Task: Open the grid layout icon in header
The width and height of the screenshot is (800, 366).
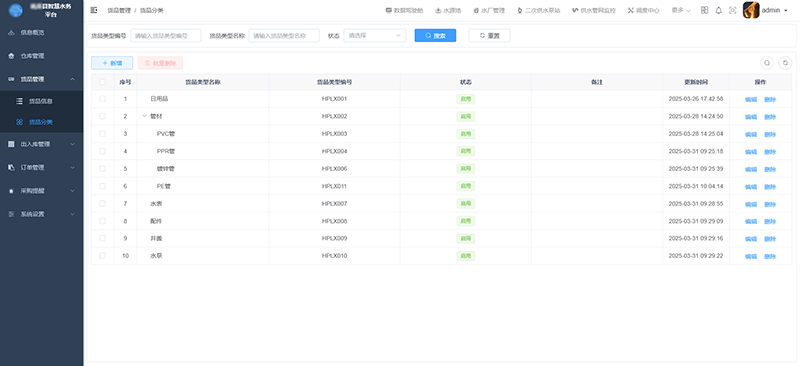Action: click(x=705, y=10)
